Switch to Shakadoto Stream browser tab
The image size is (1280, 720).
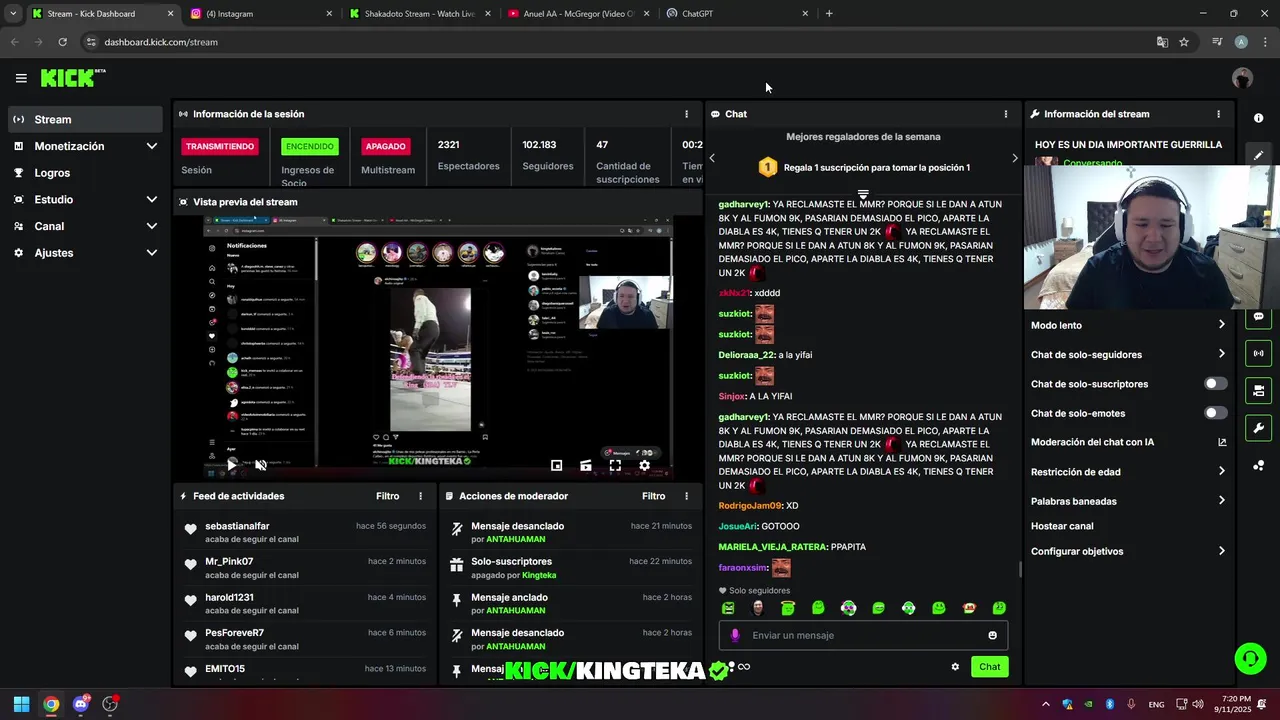(x=418, y=14)
